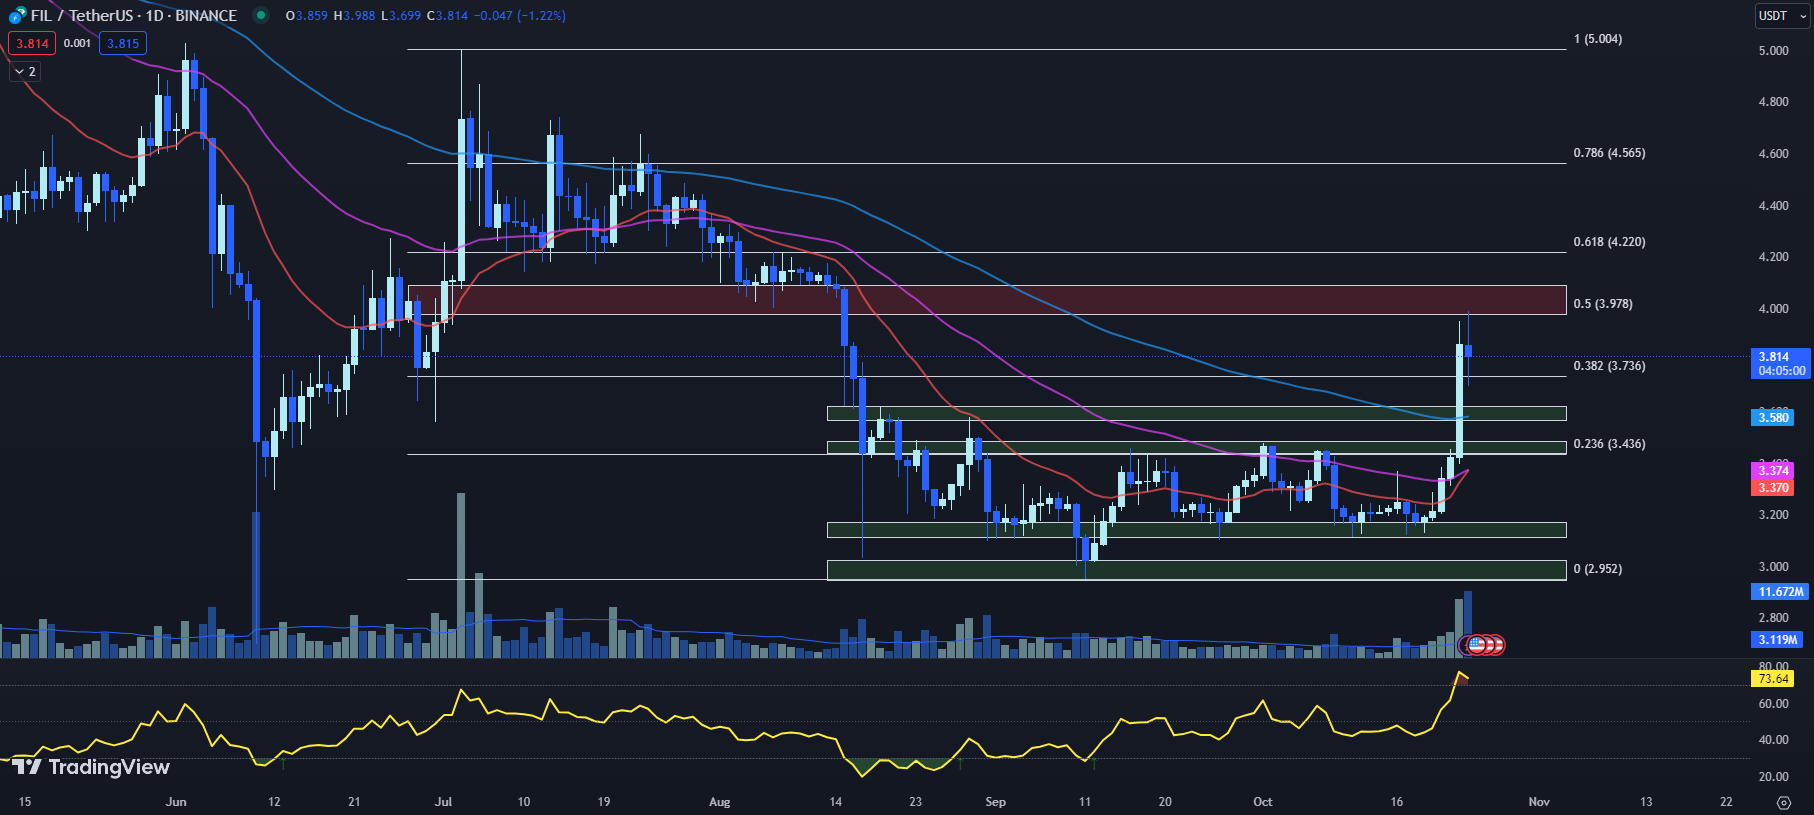The image size is (1814, 815).
Task: Click the red sell price 3.814 button
Action: (32, 44)
